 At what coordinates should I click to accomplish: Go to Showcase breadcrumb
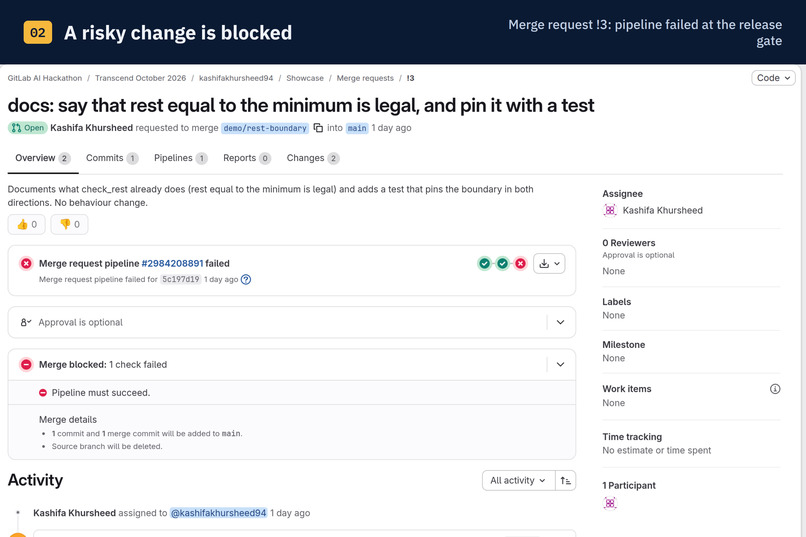(x=305, y=78)
